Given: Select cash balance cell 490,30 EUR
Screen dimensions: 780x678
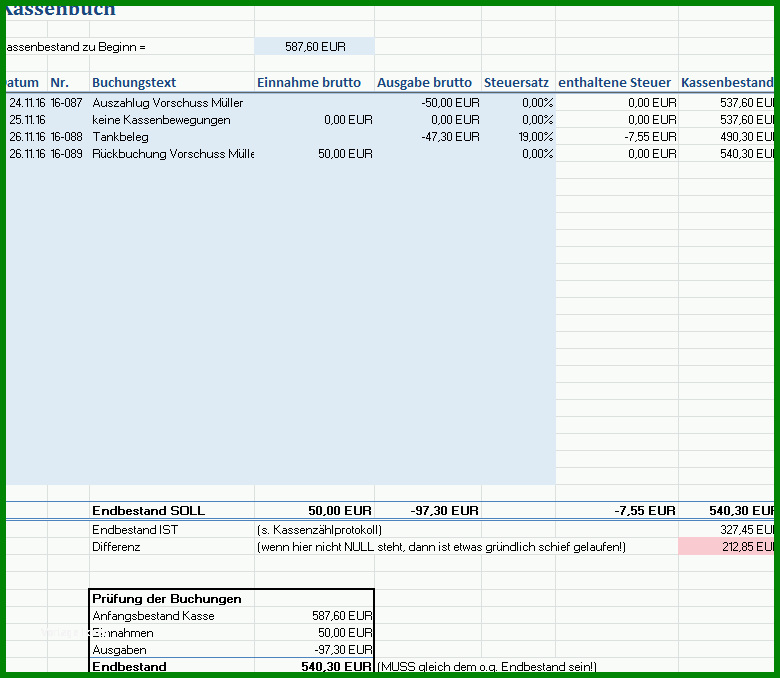Looking at the screenshot, I should (726, 137).
